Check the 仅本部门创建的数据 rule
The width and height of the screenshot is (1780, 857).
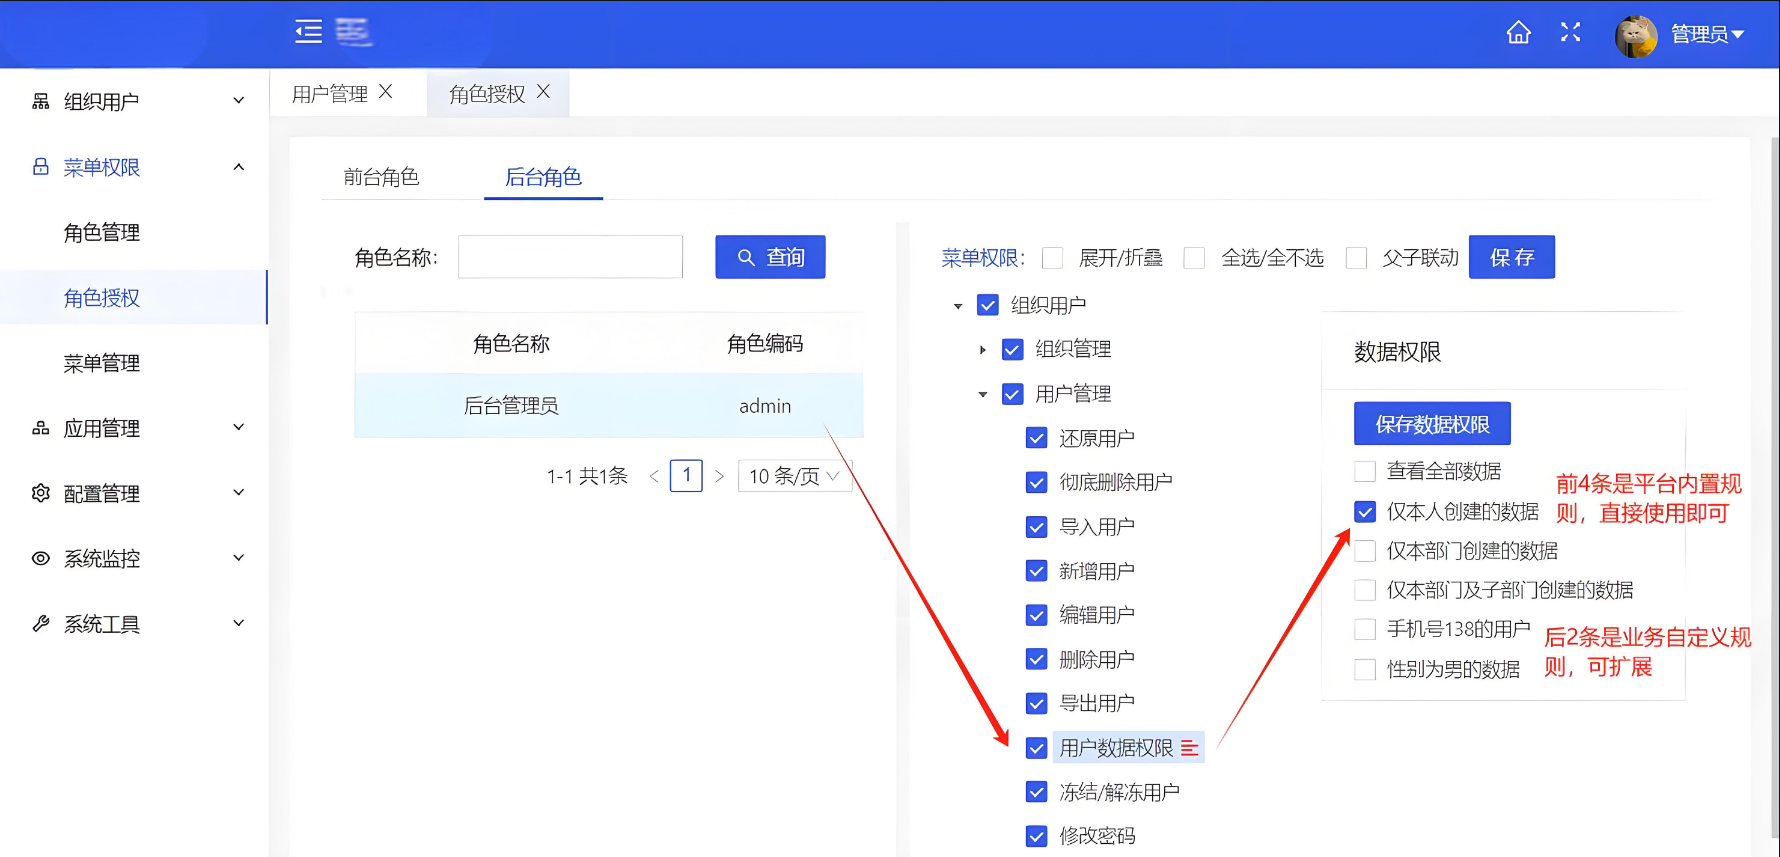click(1365, 551)
